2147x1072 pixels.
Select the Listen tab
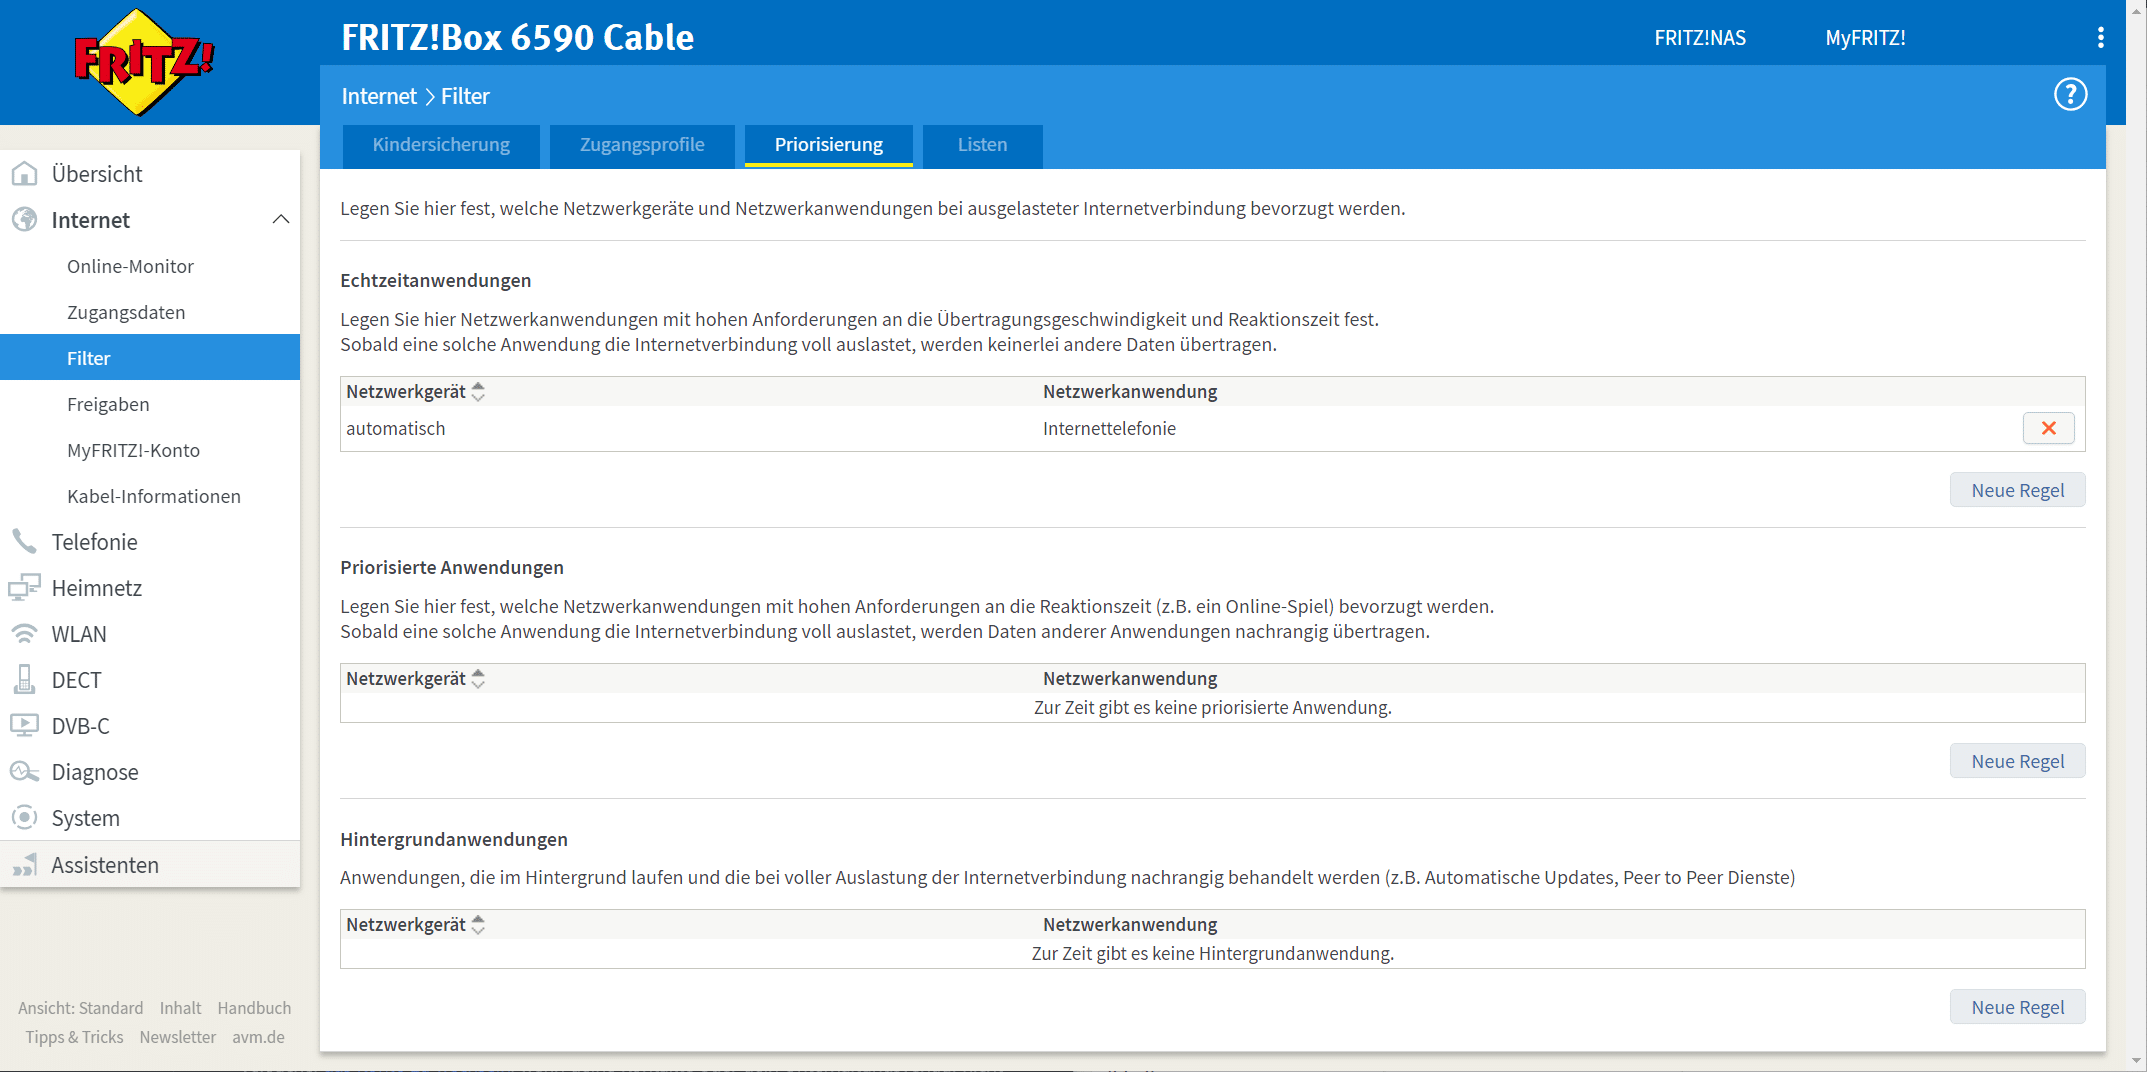[x=982, y=145]
